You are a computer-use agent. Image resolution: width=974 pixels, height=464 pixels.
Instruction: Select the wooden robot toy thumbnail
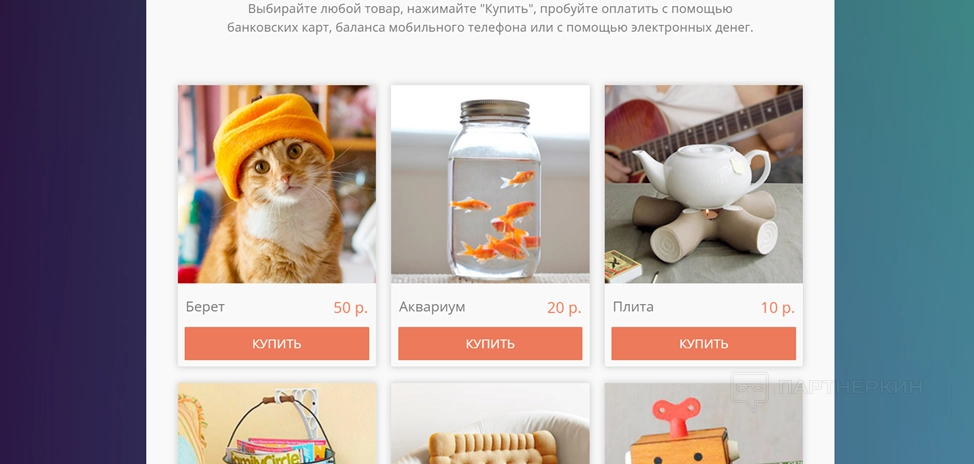click(703, 424)
